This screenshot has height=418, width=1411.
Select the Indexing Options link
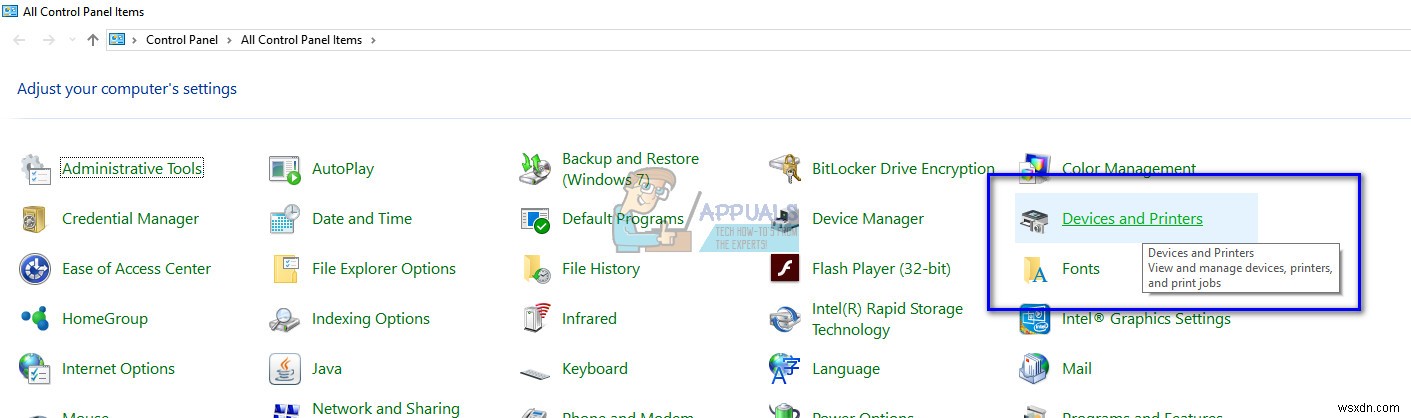tap(371, 319)
